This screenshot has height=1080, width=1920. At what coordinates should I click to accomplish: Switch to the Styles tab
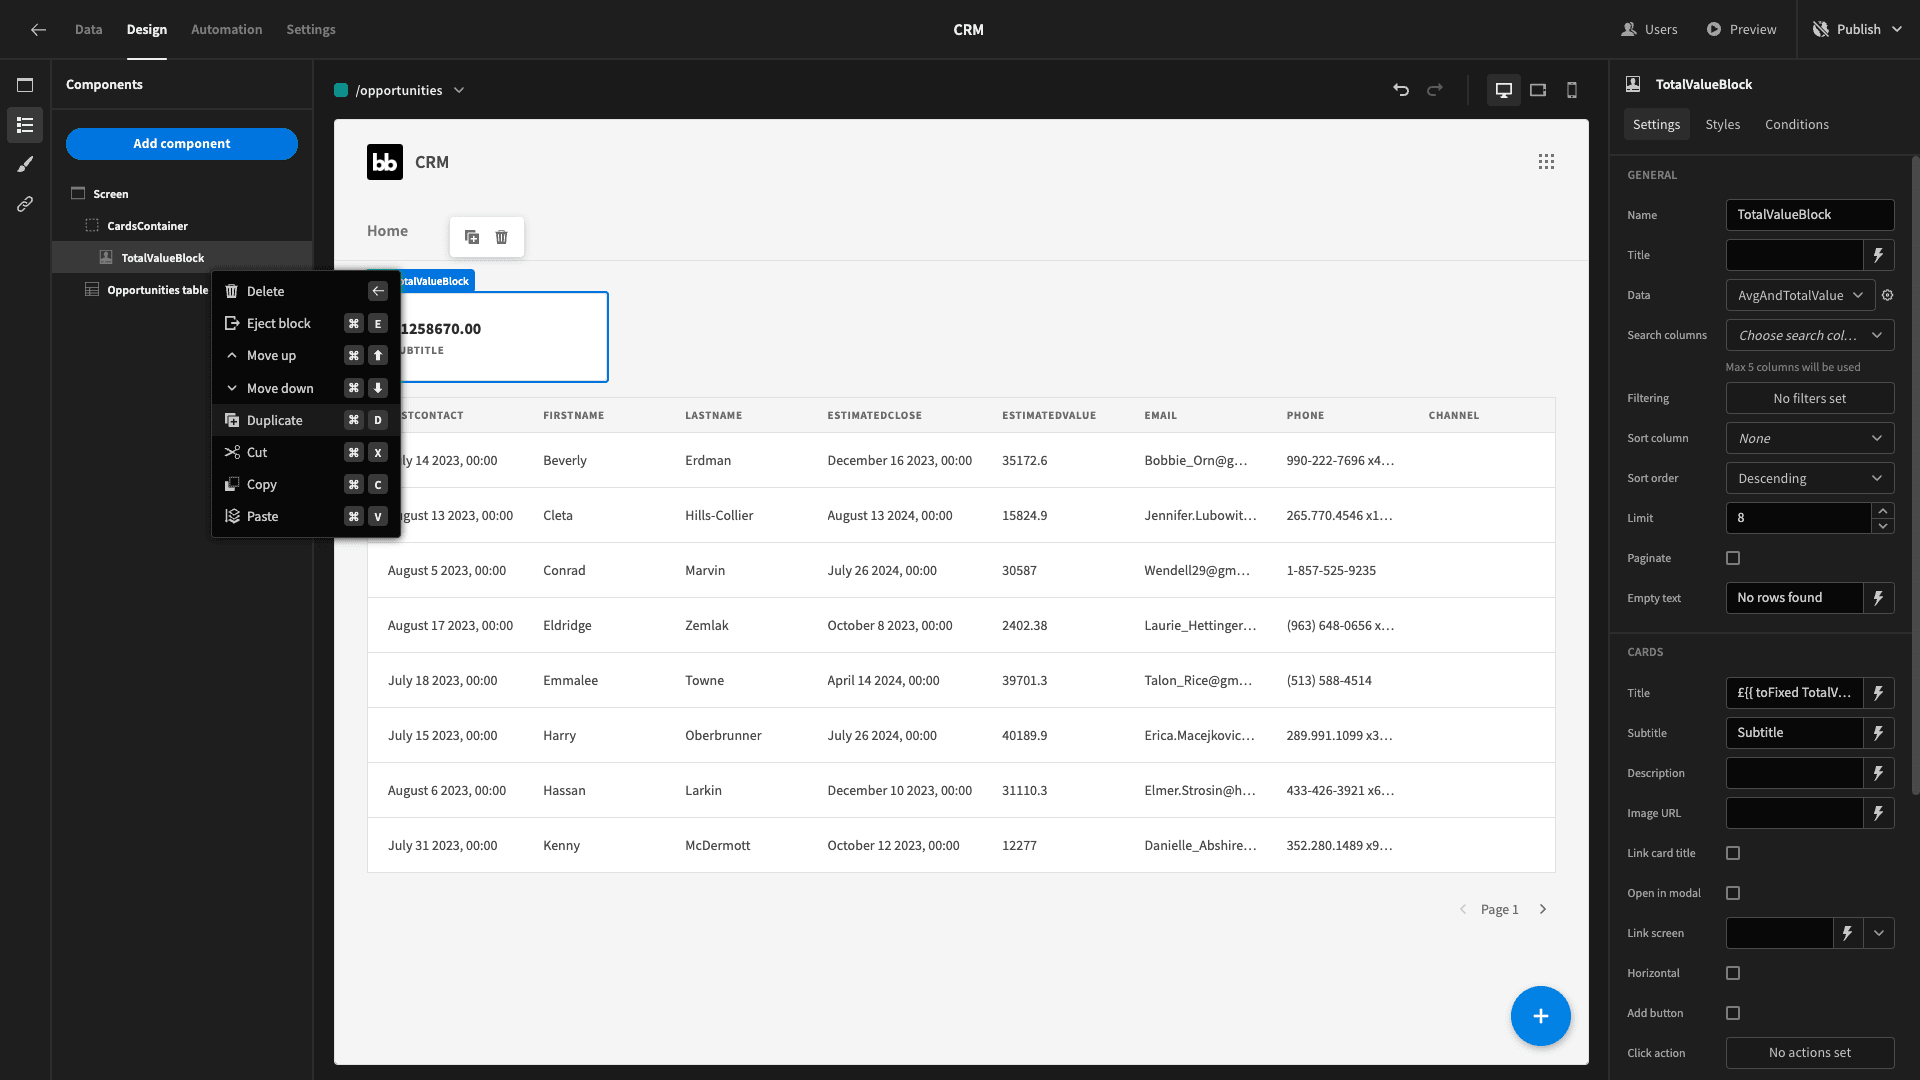click(1722, 124)
